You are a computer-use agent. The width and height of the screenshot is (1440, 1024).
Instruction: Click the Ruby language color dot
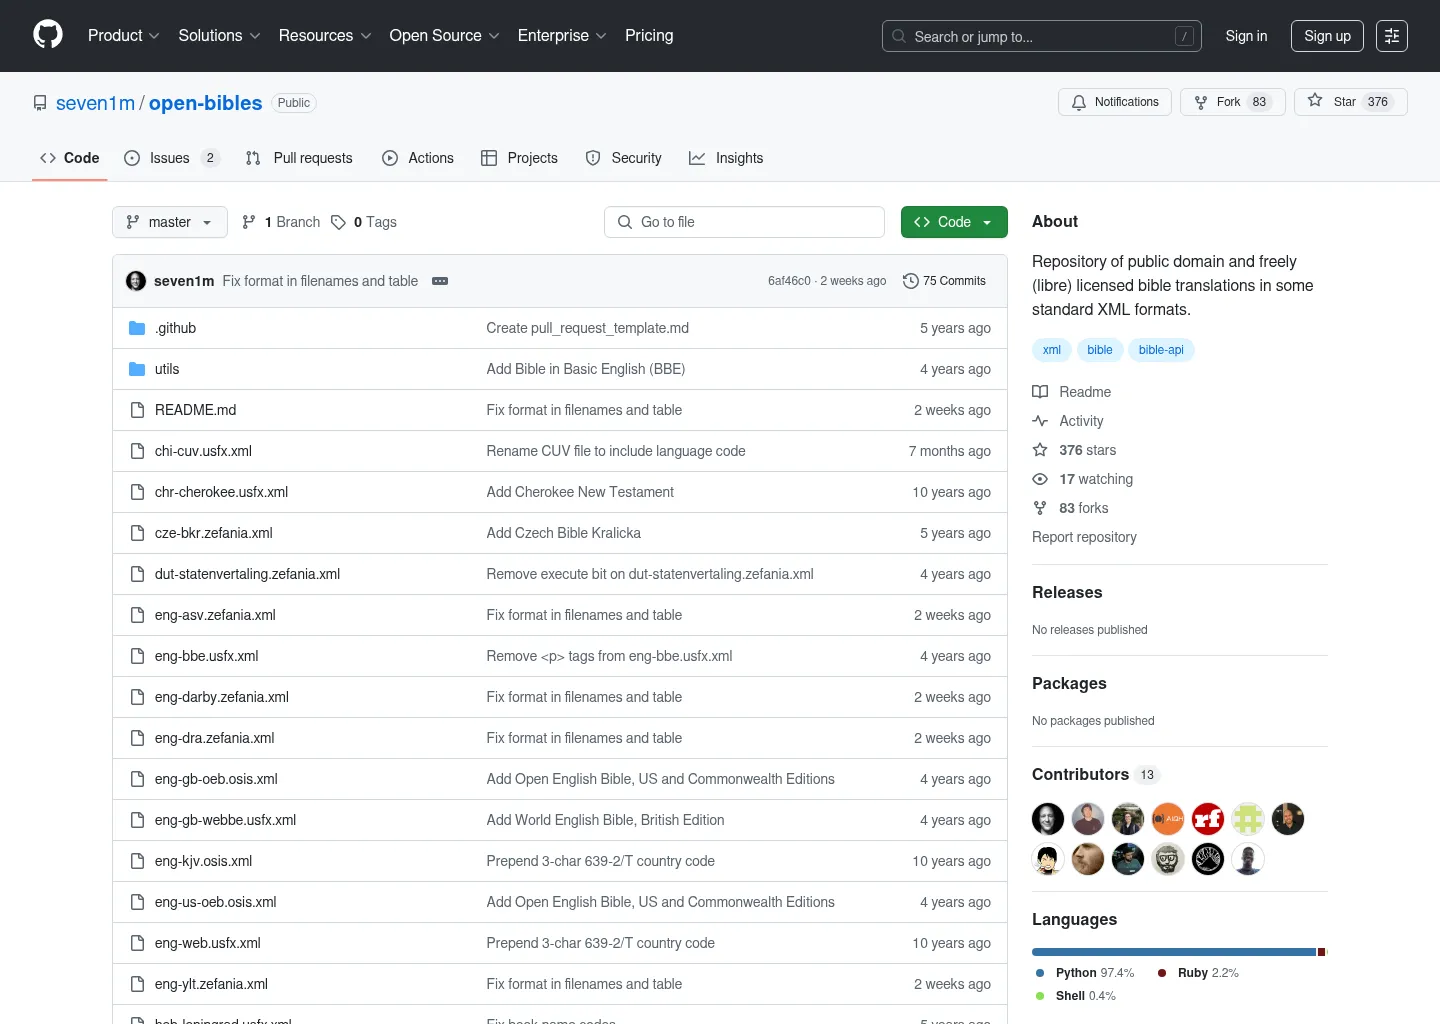pos(1162,973)
